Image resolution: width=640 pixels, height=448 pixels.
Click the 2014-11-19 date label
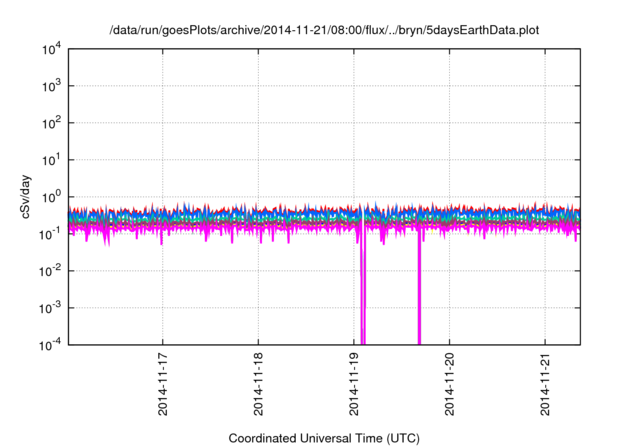tap(353, 384)
